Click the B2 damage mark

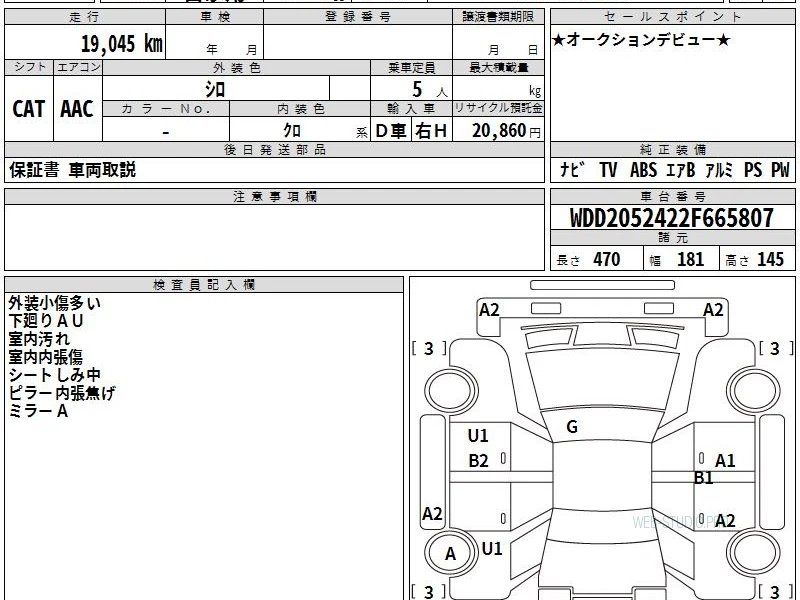(478, 461)
